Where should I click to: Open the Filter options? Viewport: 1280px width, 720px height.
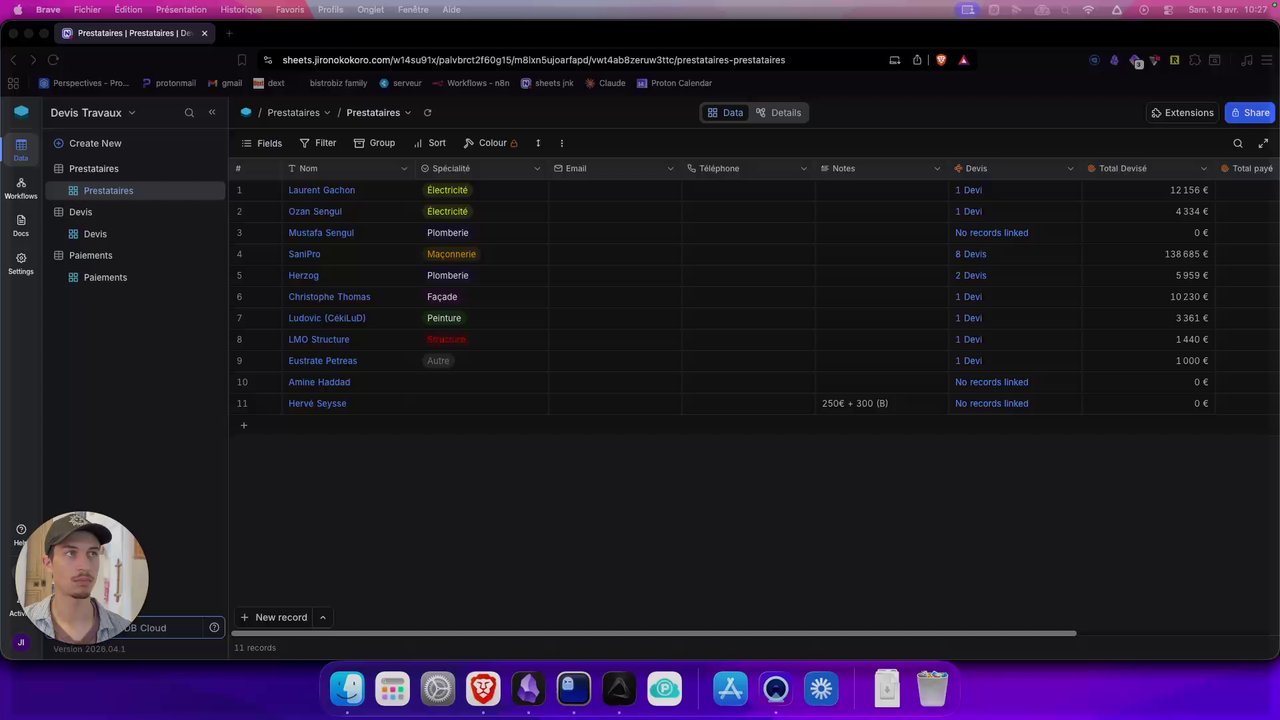(318, 143)
